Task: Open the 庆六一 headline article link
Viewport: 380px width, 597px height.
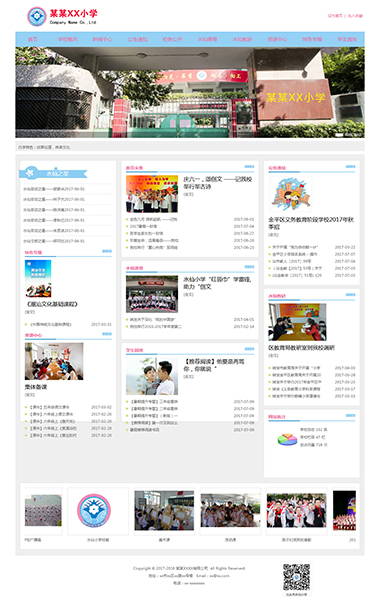Action: pyautogui.click(x=217, y=183)
